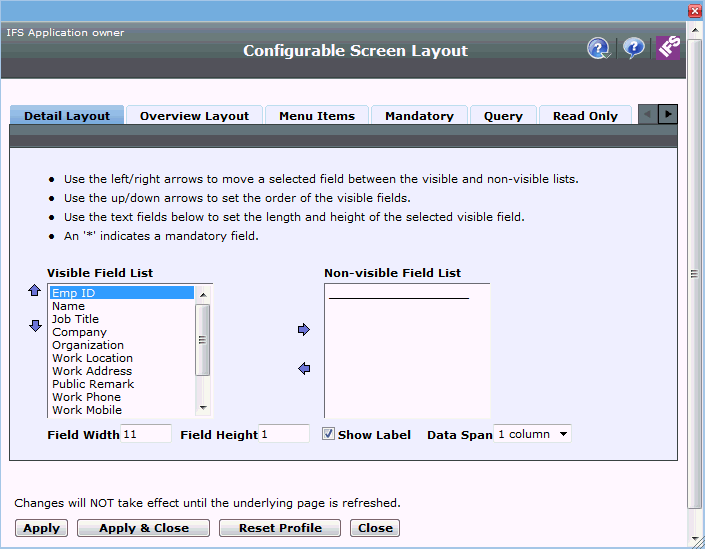
Task: Toggle the Show Label checkbox
Action: point(328,434)
